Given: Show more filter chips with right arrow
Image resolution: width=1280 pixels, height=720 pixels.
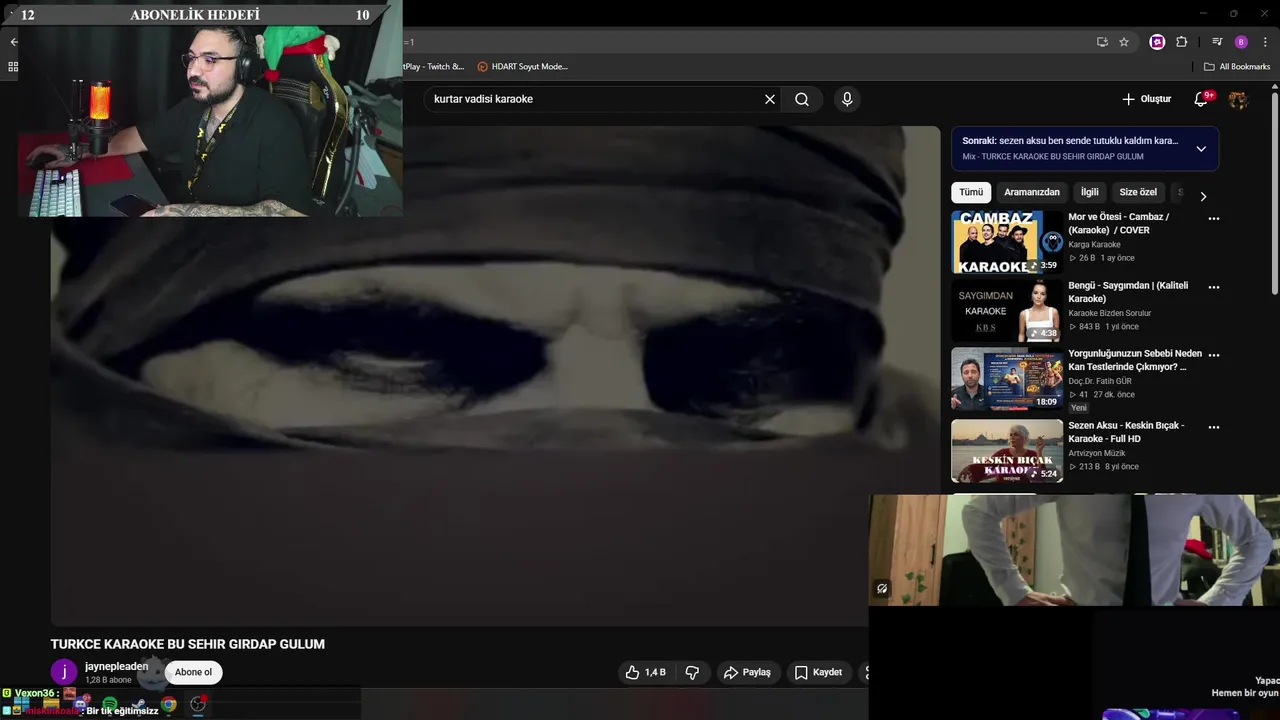Looking at the screenshot, I should (1203, 196).
